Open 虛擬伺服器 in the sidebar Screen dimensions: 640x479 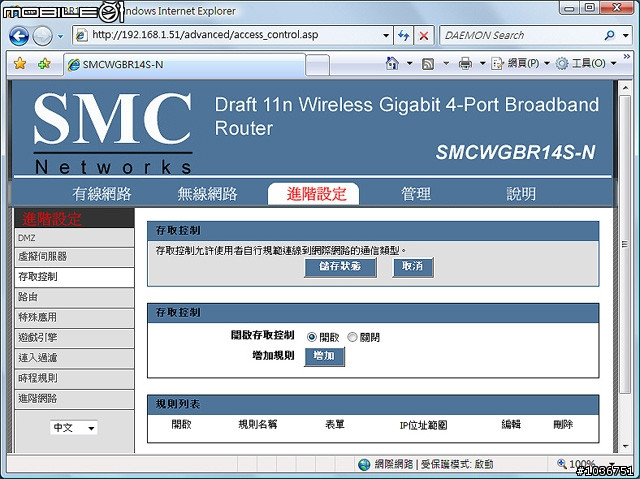74,257
